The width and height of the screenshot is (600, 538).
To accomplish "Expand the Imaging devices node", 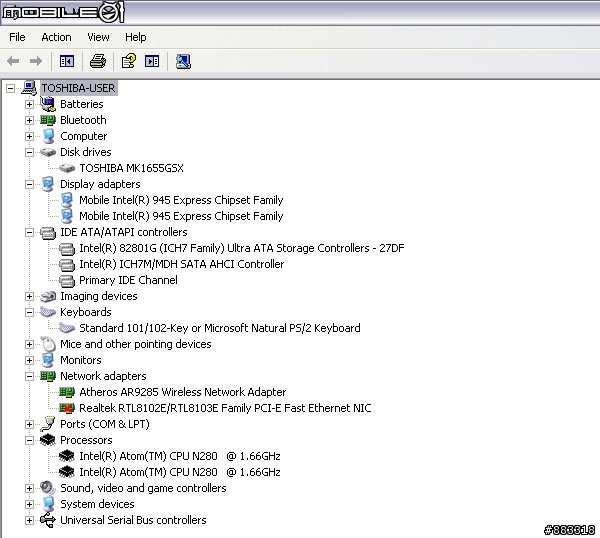I will (x=29, y=296).
